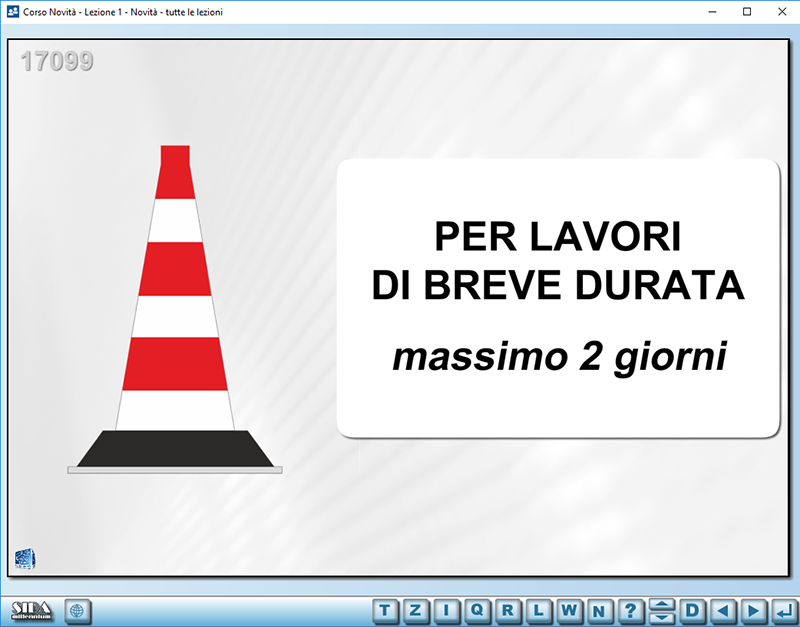
Task: Click the enter/return arrow button
Action: (785, 610)
